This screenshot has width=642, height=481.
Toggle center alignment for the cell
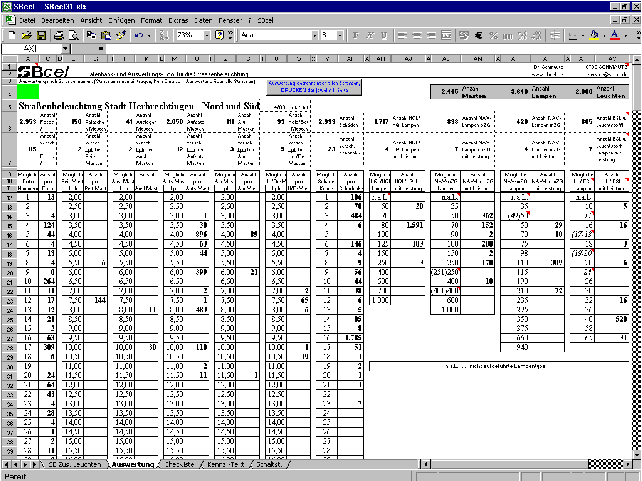pyautogui.click(x=417, y=36)
